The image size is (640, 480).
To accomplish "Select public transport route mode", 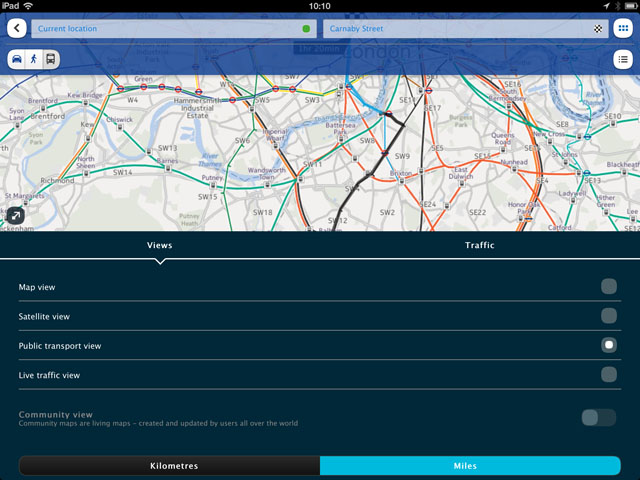I will click(x=51, y=59).
